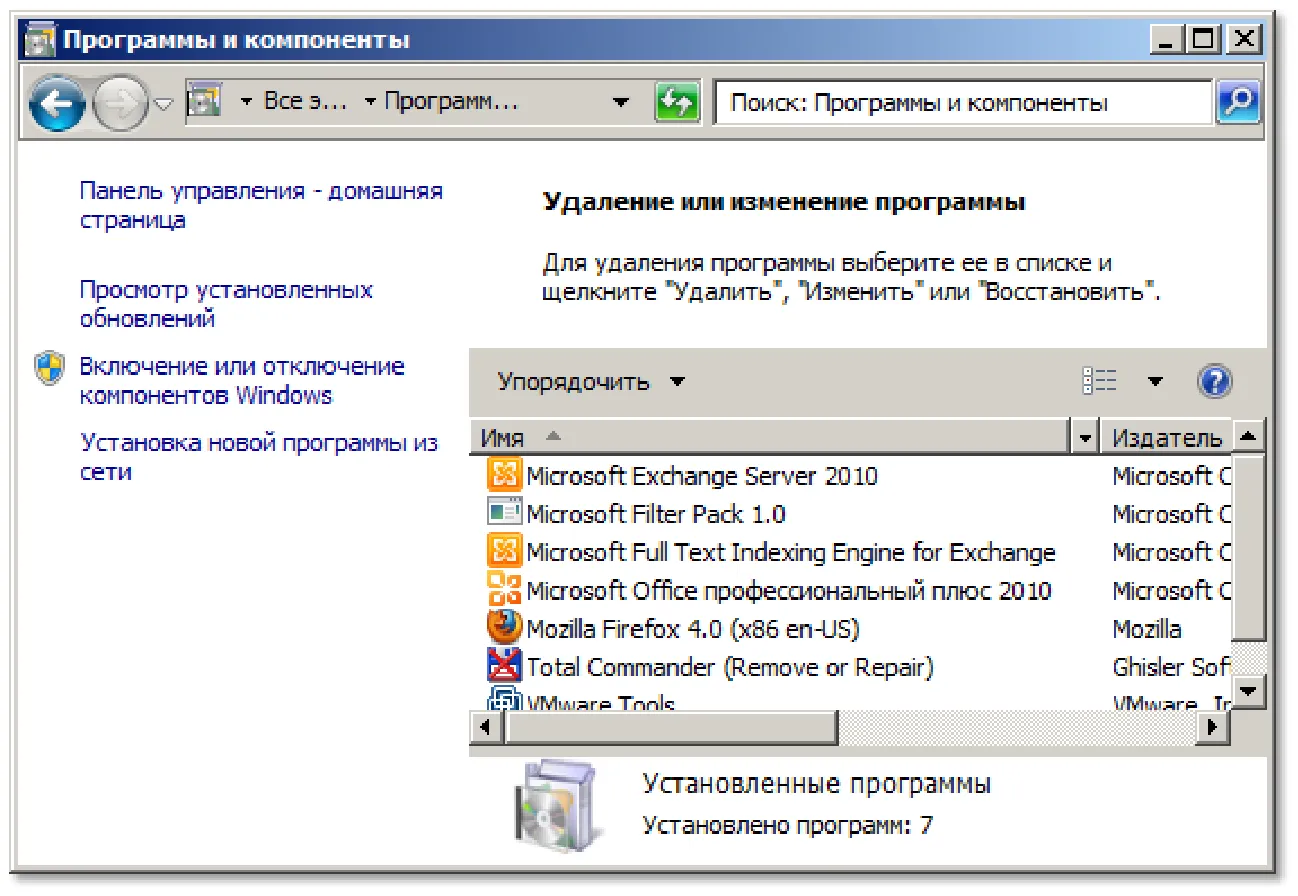Select 'Total Commander (Remove or Repair)' row
Screen dimensions: 1298x896
click(850, 667)
